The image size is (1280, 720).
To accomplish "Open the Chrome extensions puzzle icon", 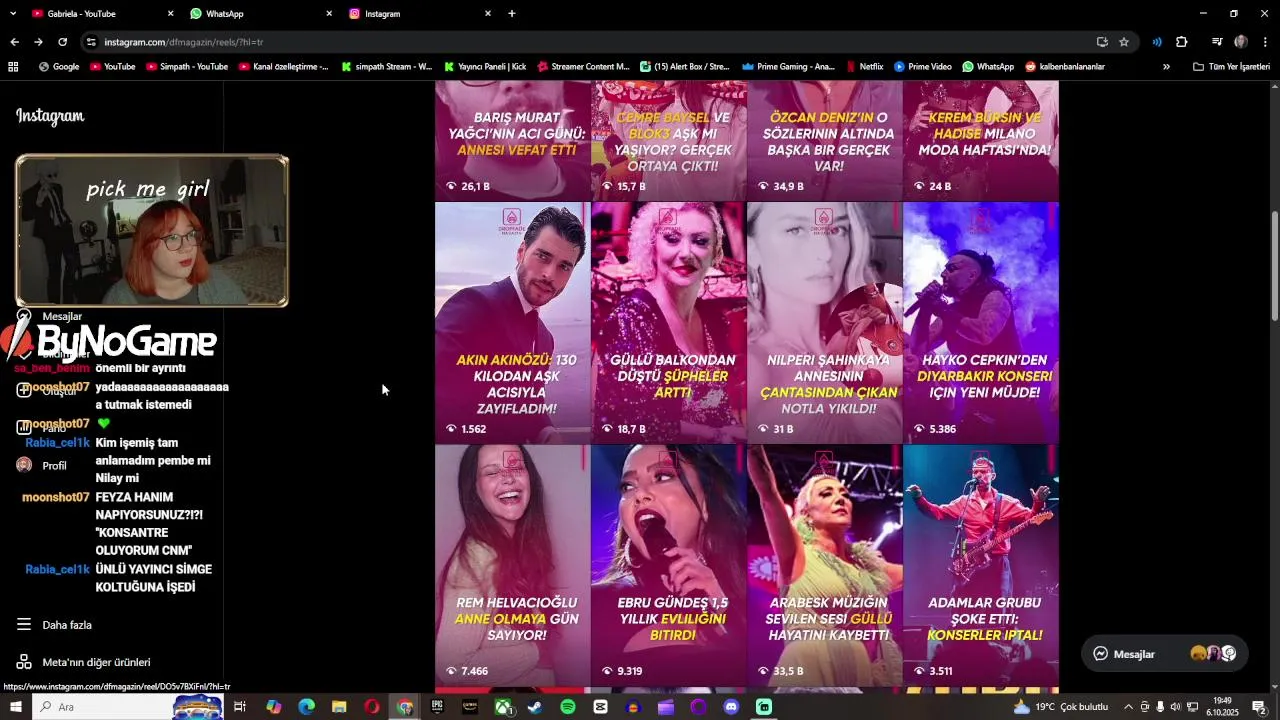I will (x=1181, y=42).
